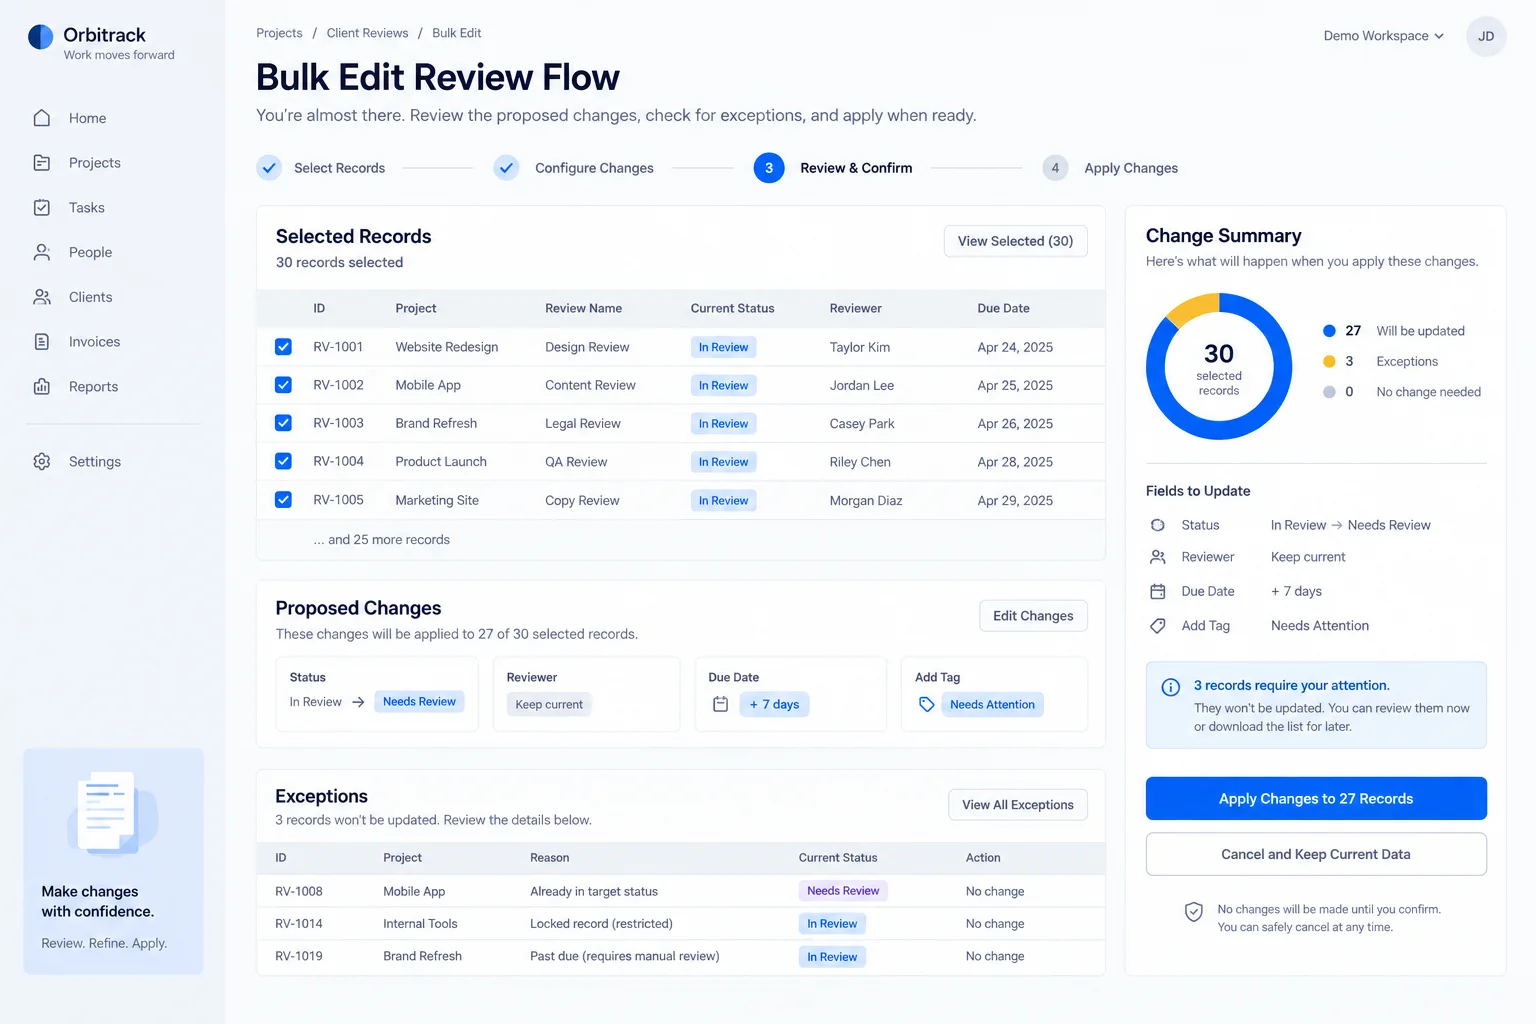The image size is (1536, 1024).
Task: Click Apply Changes to 27 Records
Action: [x=1316, y=799]
